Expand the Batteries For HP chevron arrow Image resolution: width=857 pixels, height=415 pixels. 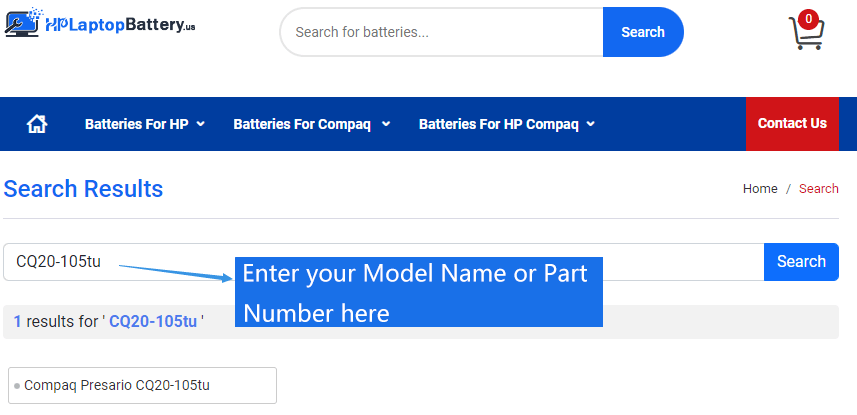(x=201, y=124)
